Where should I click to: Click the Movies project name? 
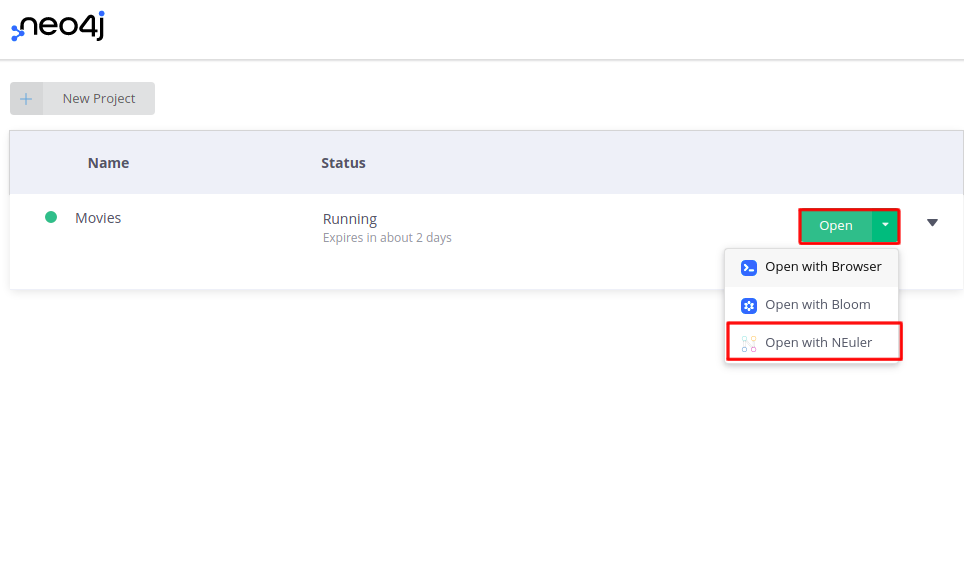click(98, 218)
